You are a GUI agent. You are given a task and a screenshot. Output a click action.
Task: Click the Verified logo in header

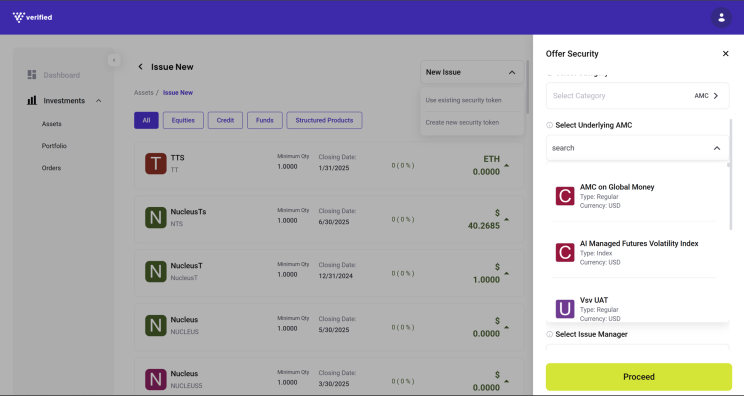point(32,18)
